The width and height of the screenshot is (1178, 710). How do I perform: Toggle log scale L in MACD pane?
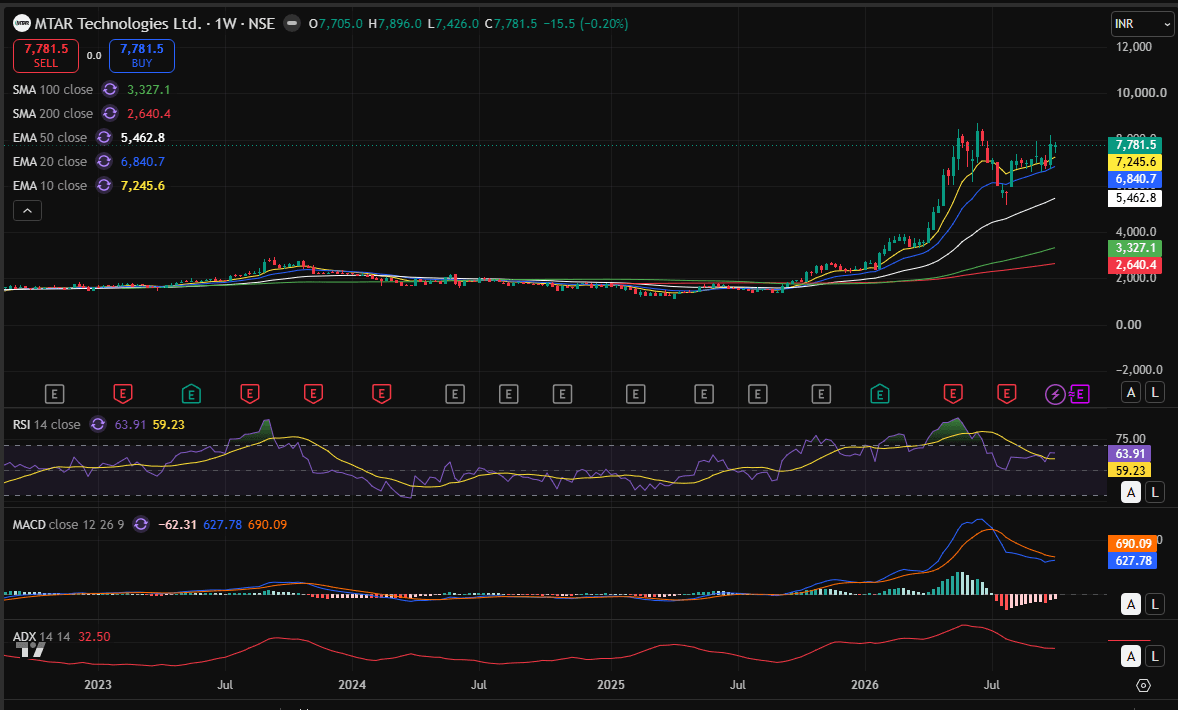(x=1155, y=604)
